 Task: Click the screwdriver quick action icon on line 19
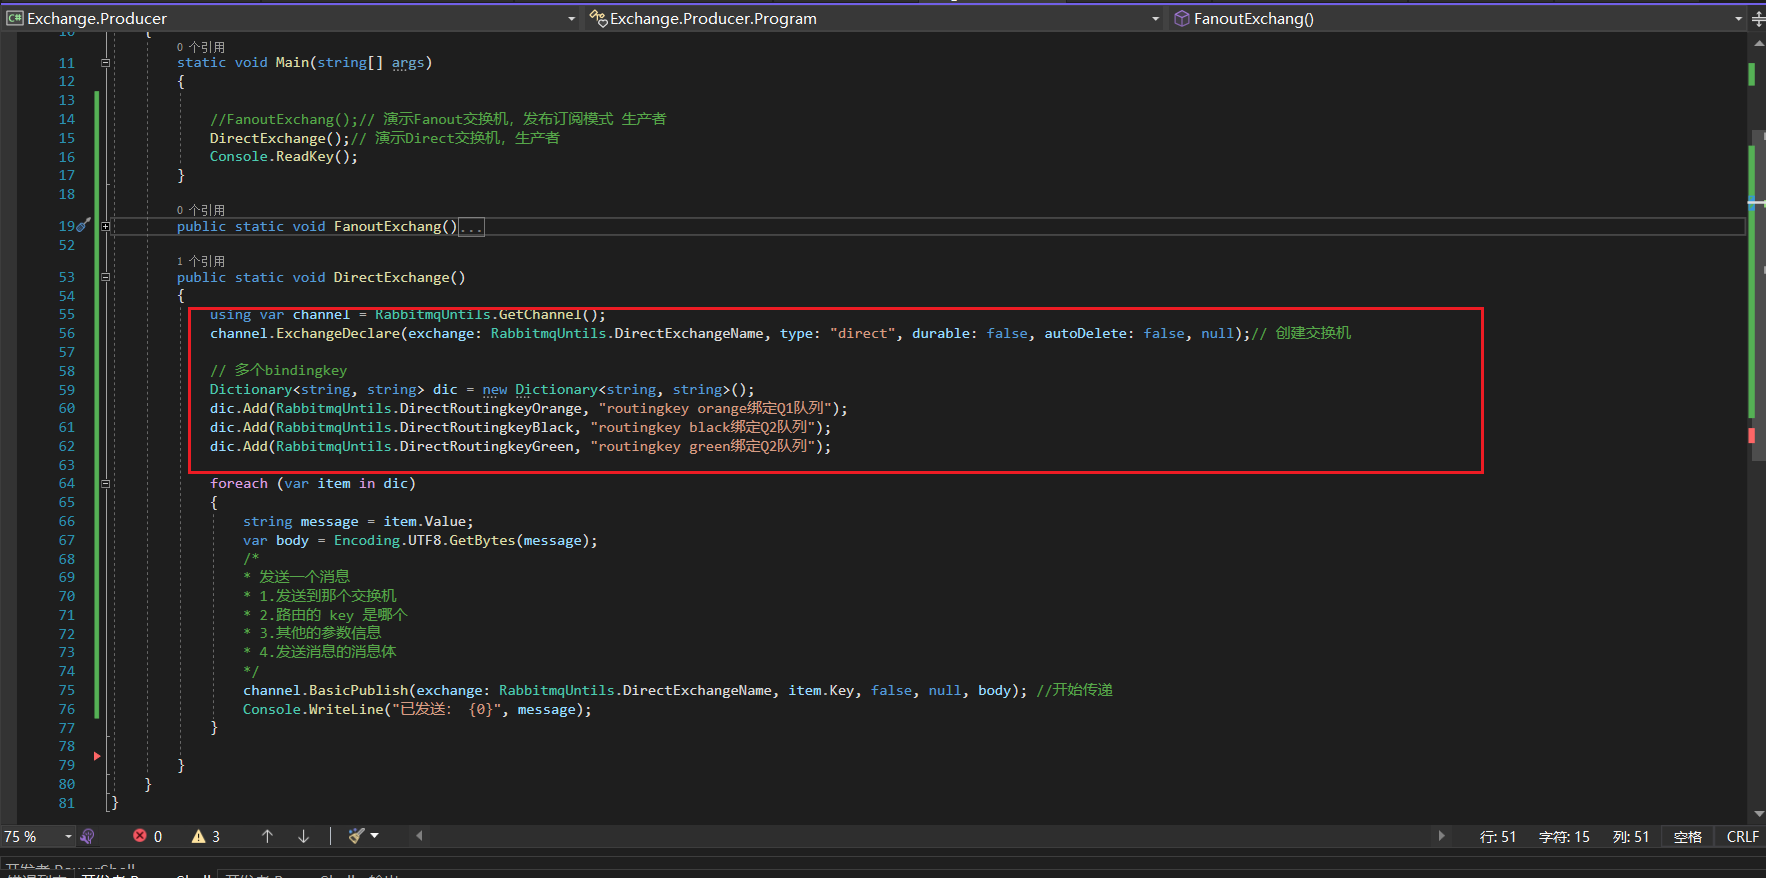tap(84, 226)
